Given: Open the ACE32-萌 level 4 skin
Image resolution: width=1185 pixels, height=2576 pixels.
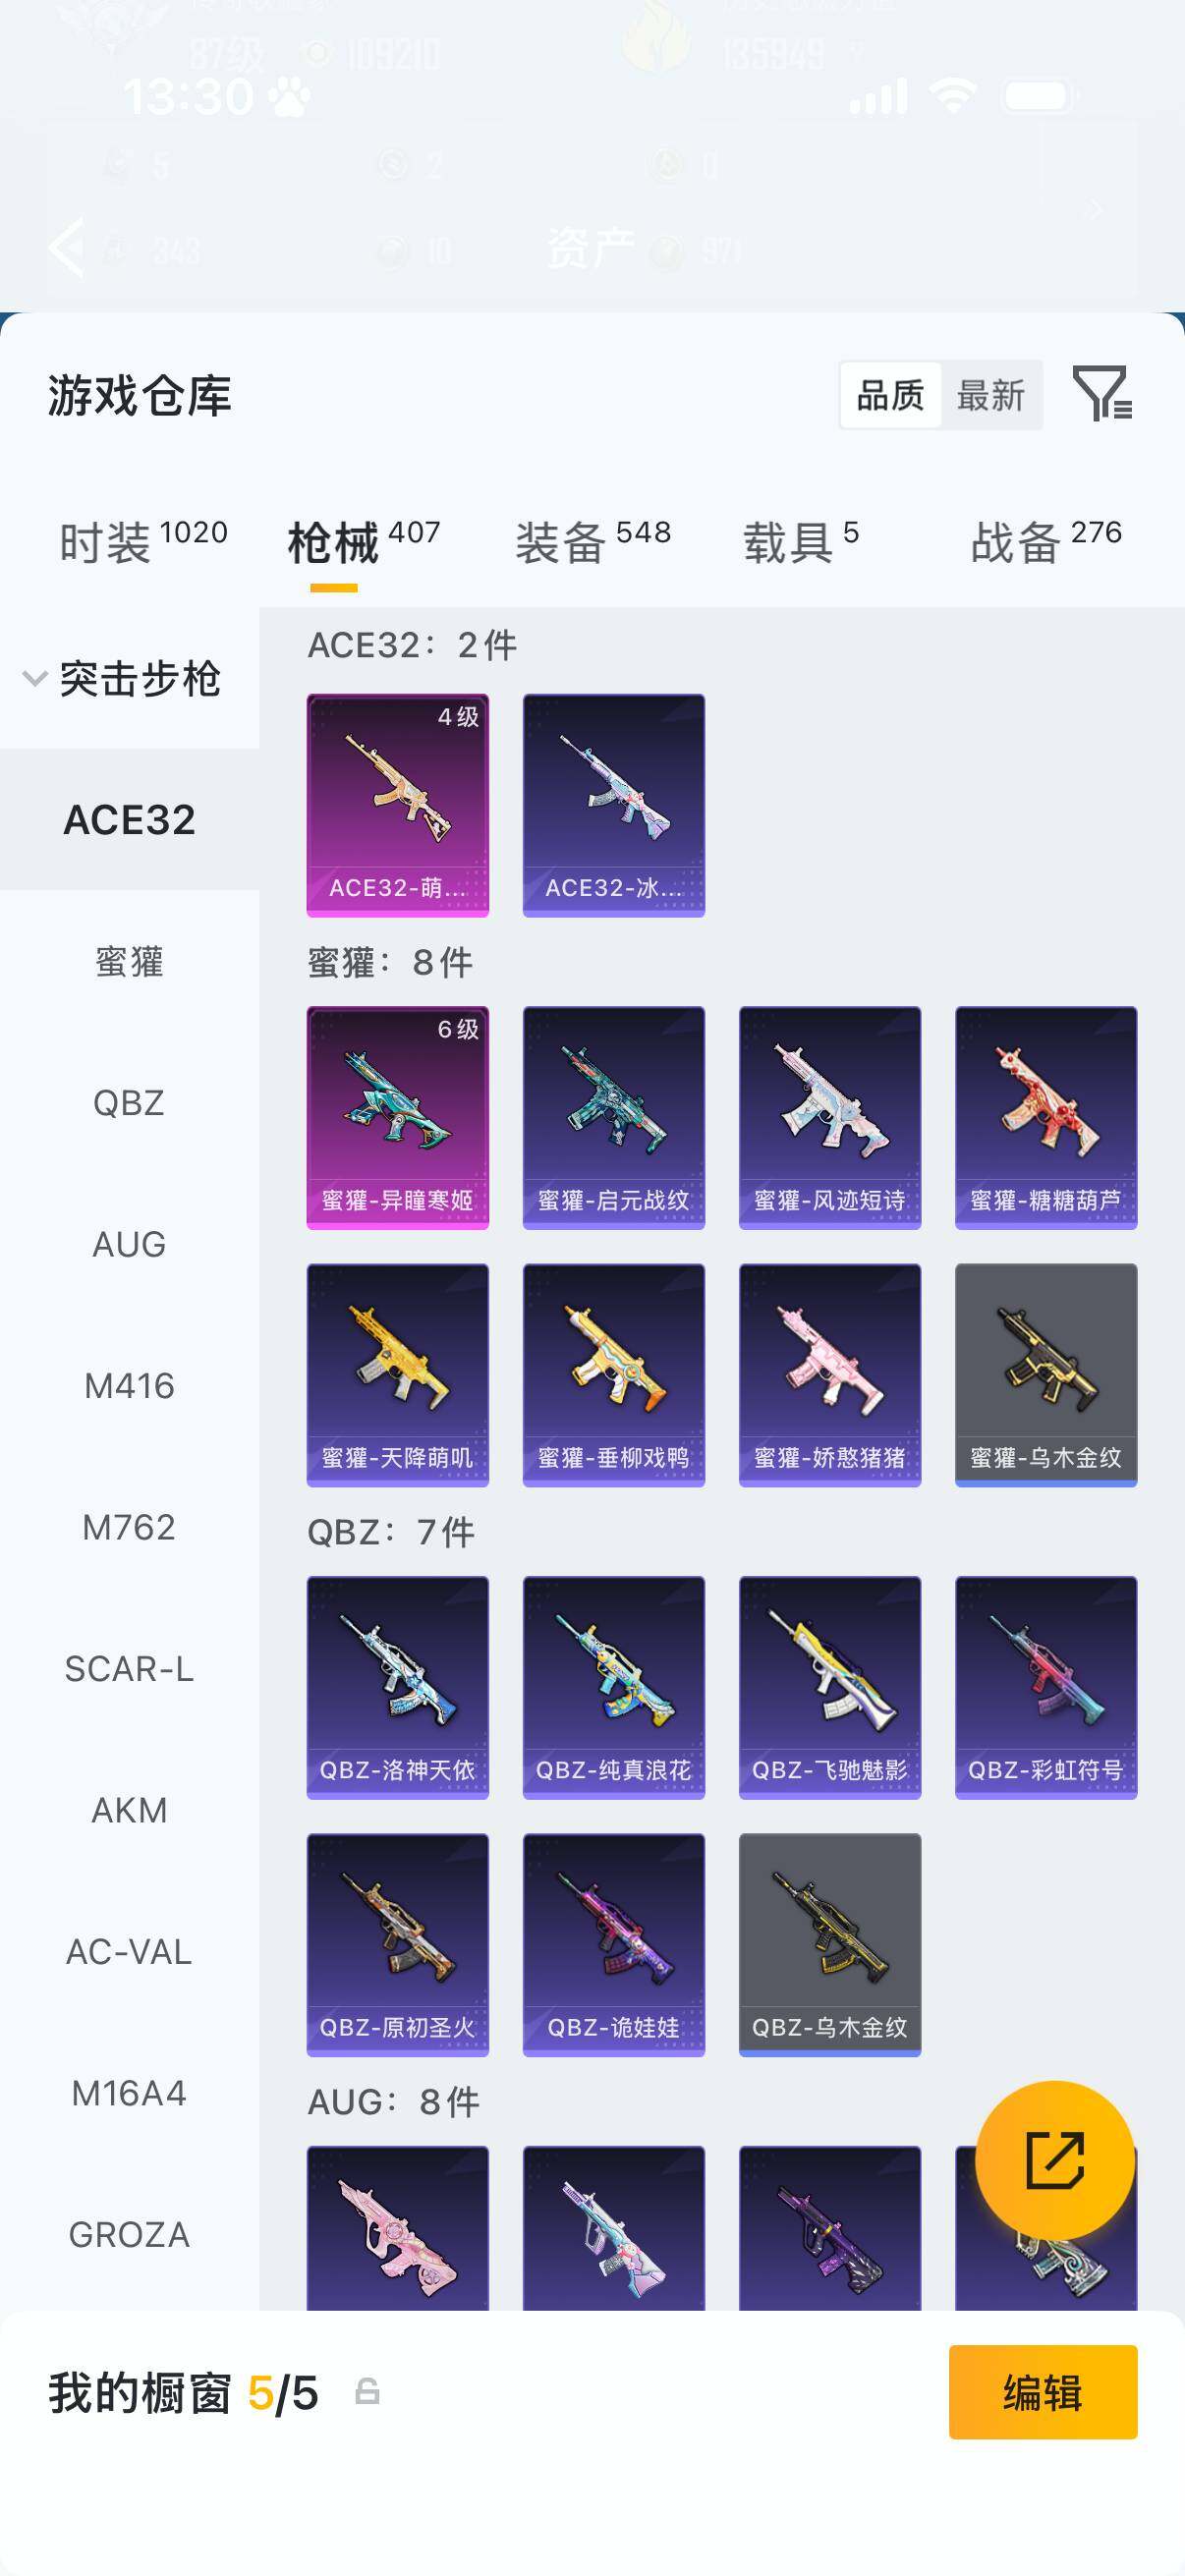Looking at the screenshot, I should [397, 805].
